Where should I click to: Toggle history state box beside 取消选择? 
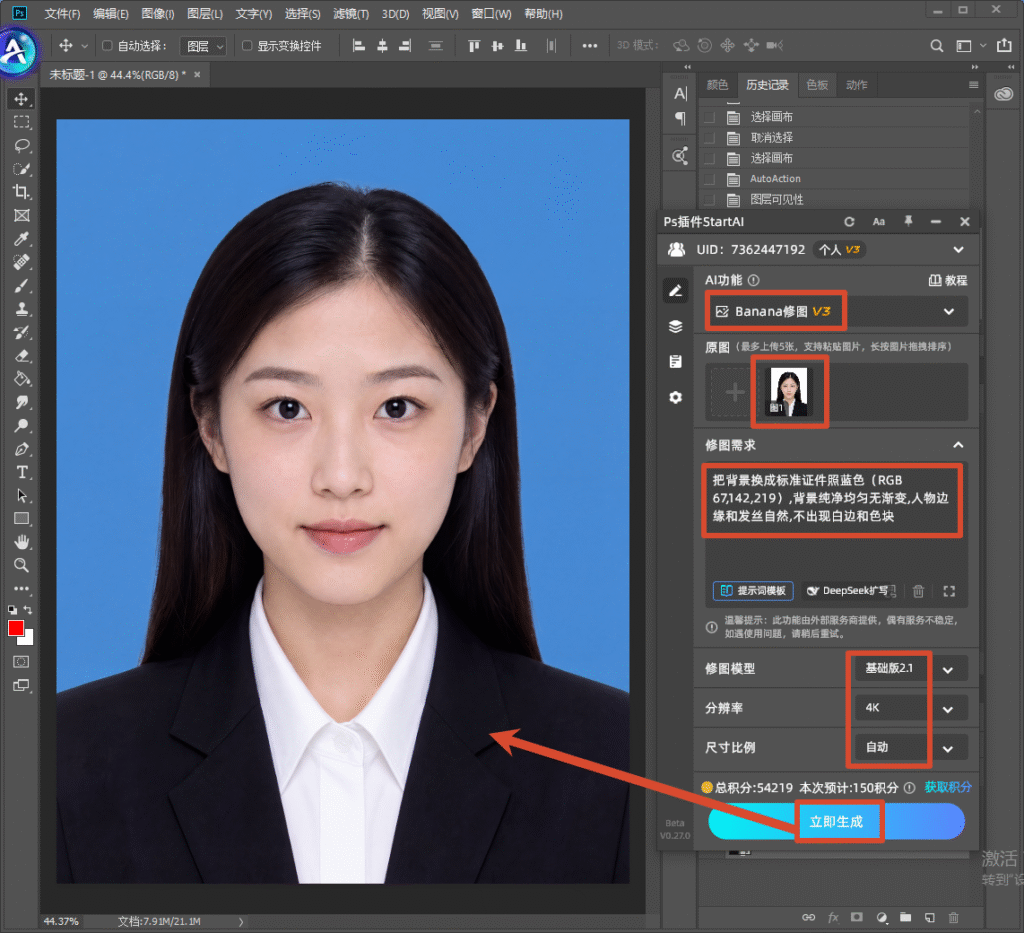pos(709,138)
